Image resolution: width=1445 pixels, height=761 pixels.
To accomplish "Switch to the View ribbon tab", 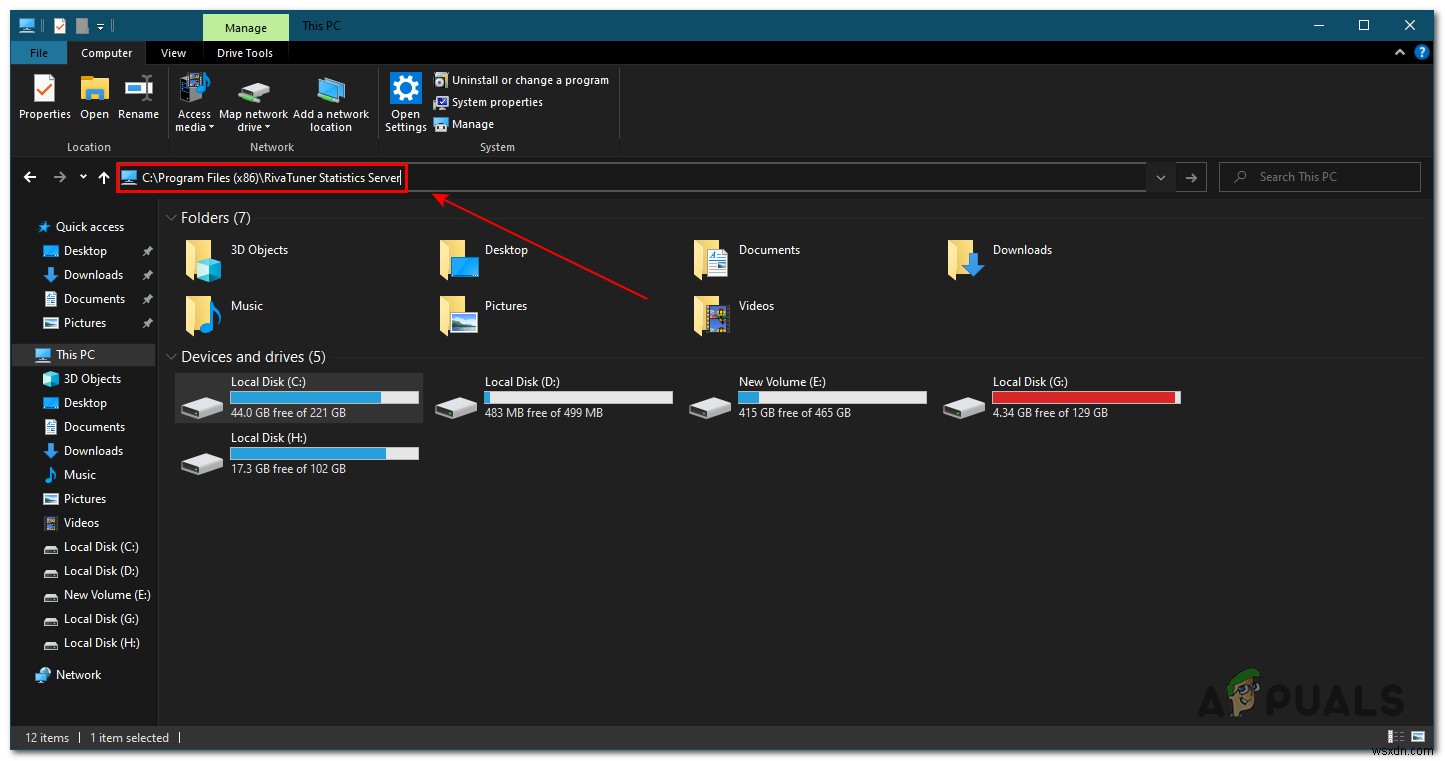I will pyautogui.click(x=173, y=53).
